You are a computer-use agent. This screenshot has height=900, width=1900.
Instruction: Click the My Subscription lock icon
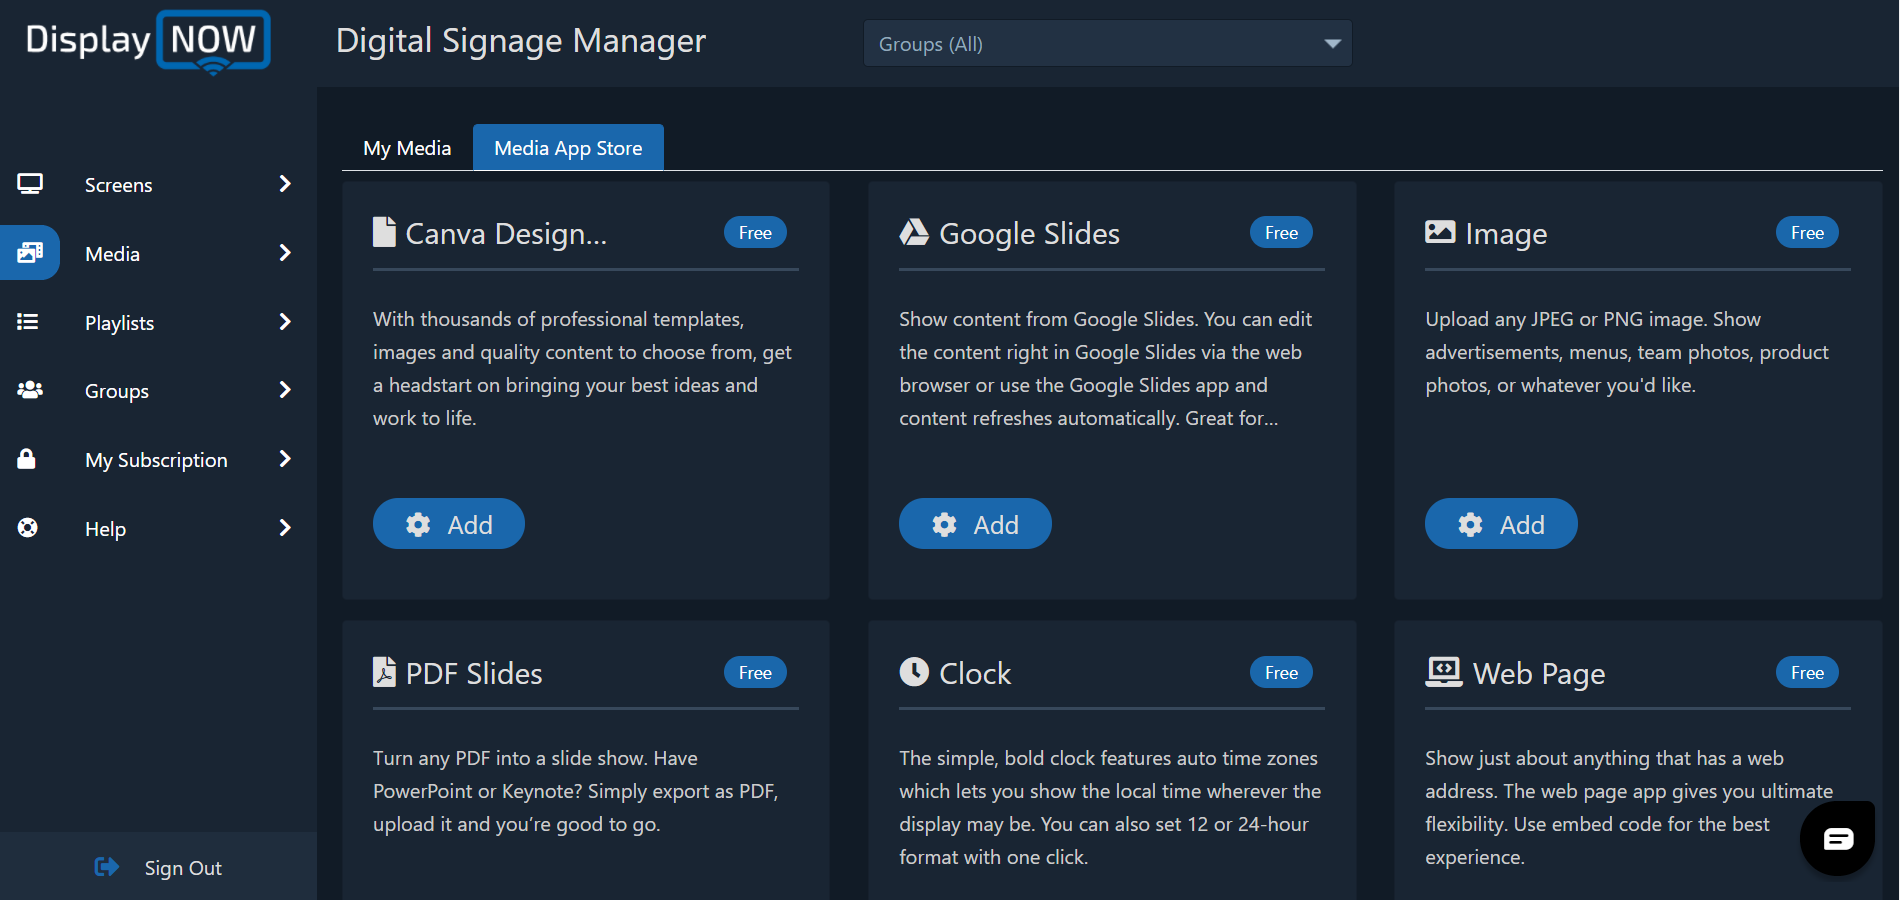click(x=27, y=459)
